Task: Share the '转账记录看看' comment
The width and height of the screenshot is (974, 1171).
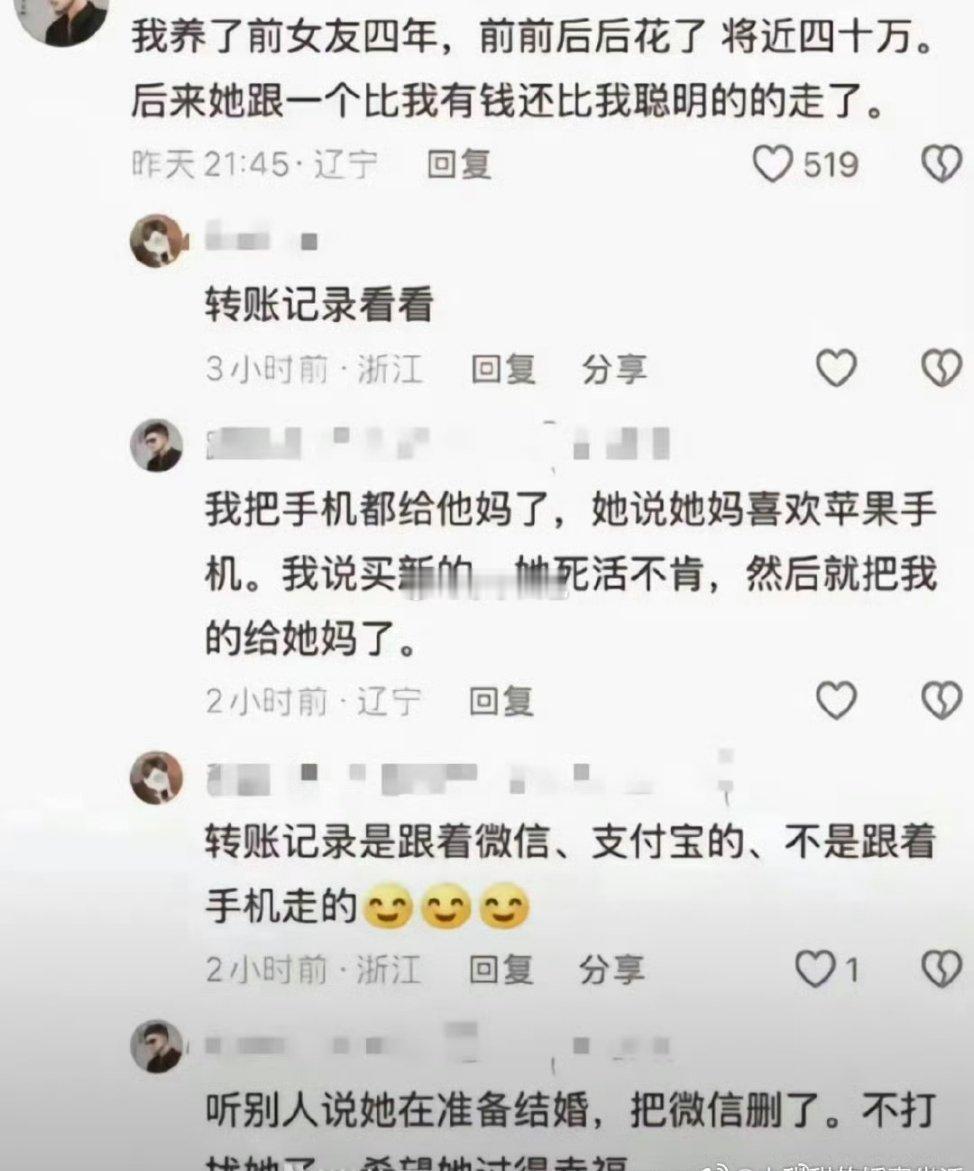Action: coord(614,369)
